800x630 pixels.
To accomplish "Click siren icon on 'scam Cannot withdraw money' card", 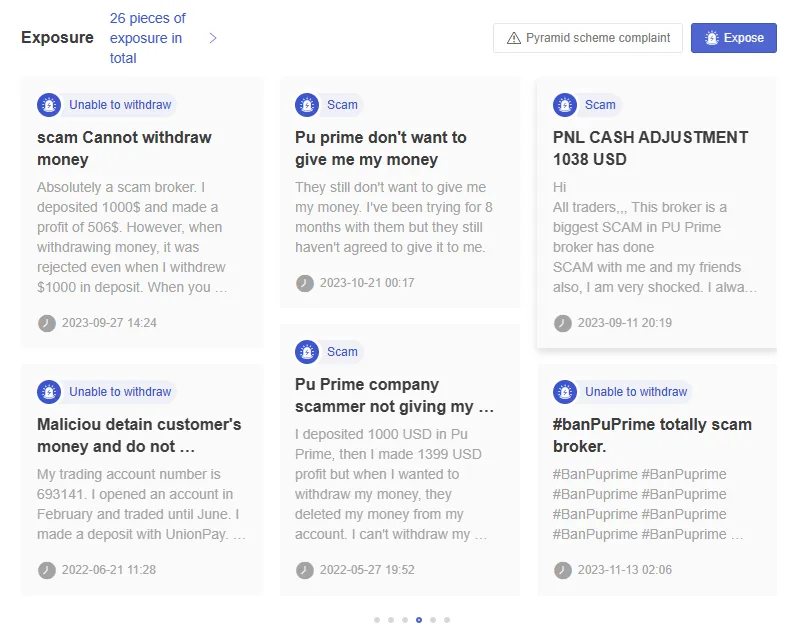I will (49, 105).
